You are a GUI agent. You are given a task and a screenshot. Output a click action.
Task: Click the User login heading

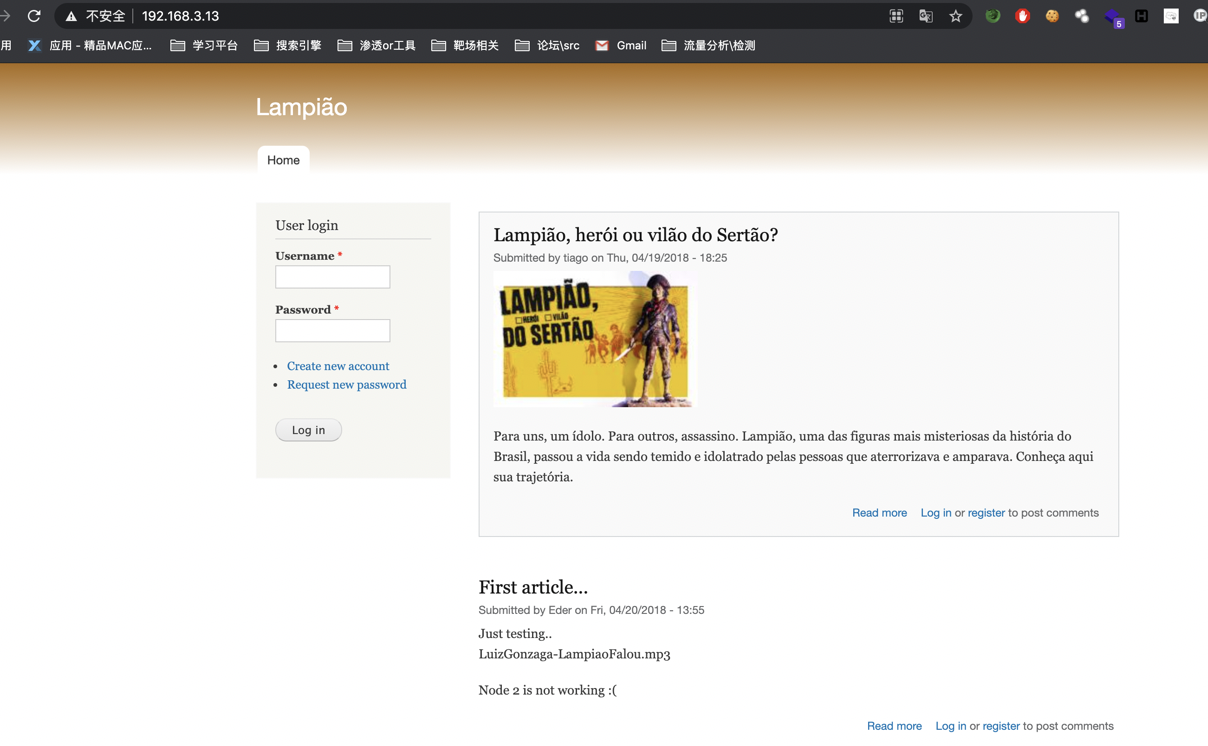pyautogui.click(x=307, y=225)
